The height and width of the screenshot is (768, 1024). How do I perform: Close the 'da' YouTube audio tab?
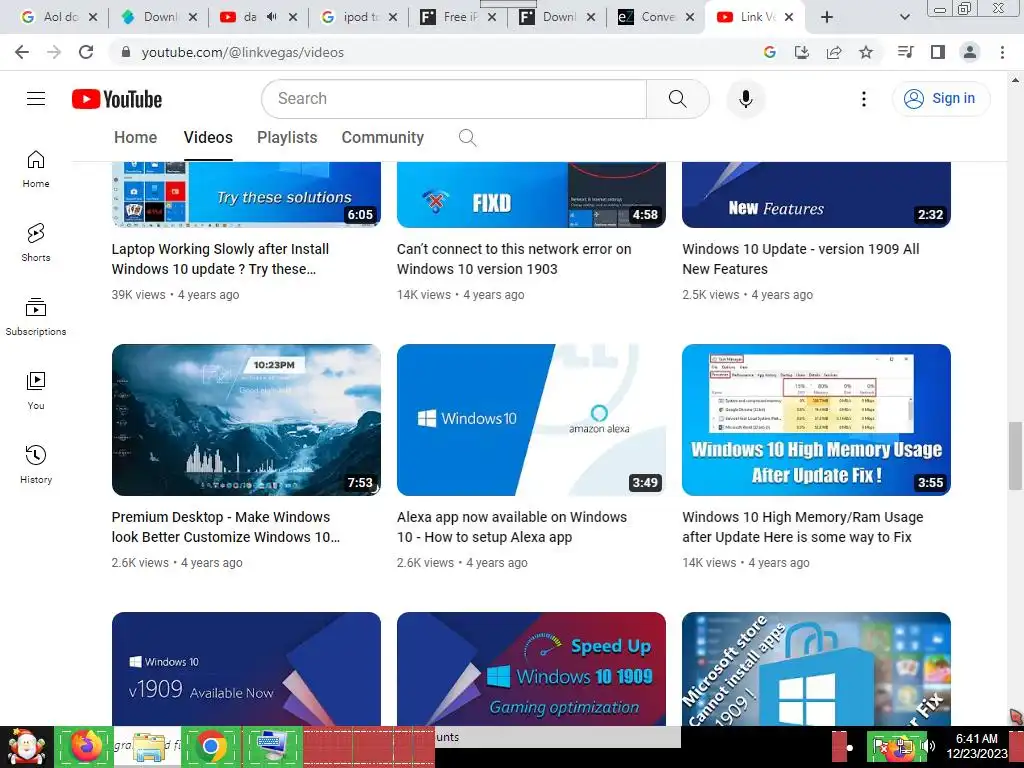(x=293, y=17)
